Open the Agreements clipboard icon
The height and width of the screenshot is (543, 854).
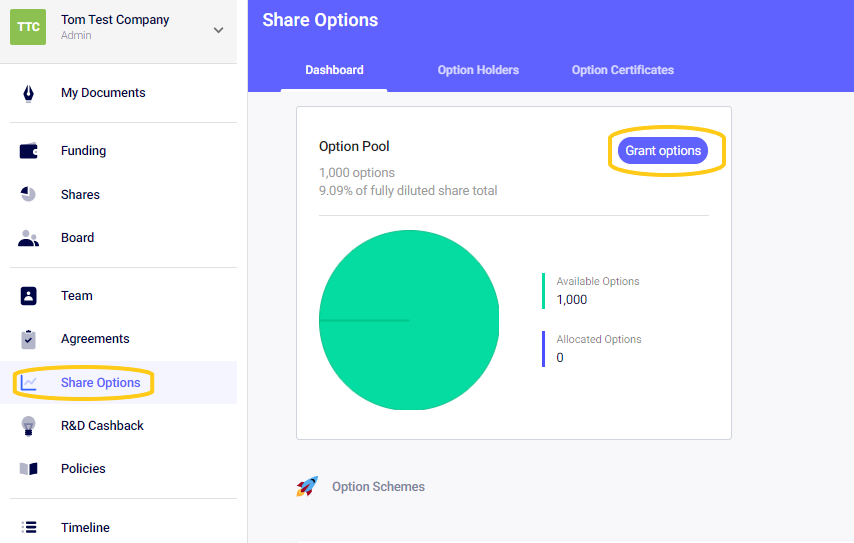[28, 339]
